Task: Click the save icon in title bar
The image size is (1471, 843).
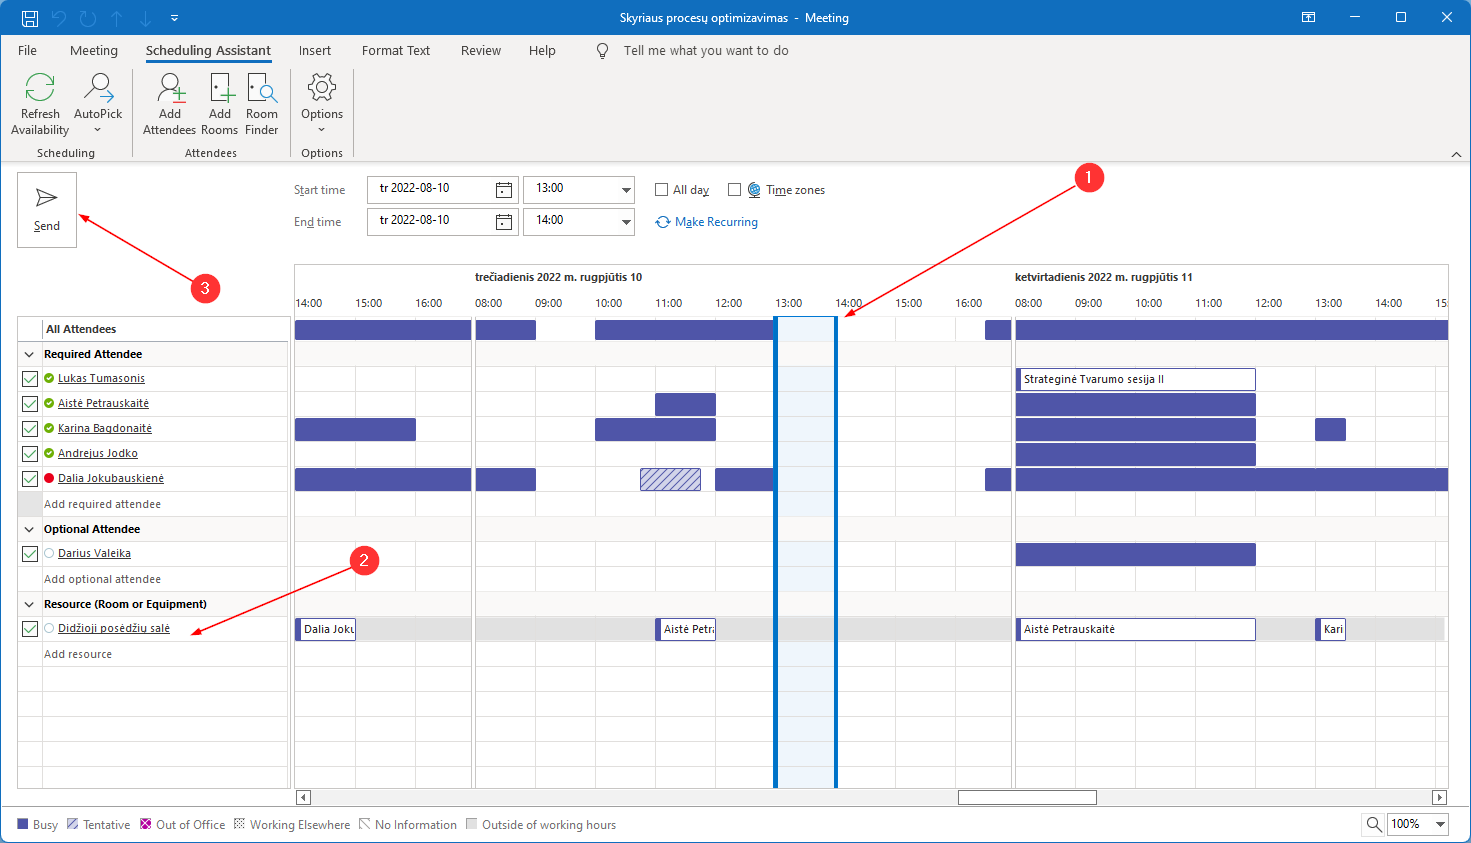Action: point(30,18)
